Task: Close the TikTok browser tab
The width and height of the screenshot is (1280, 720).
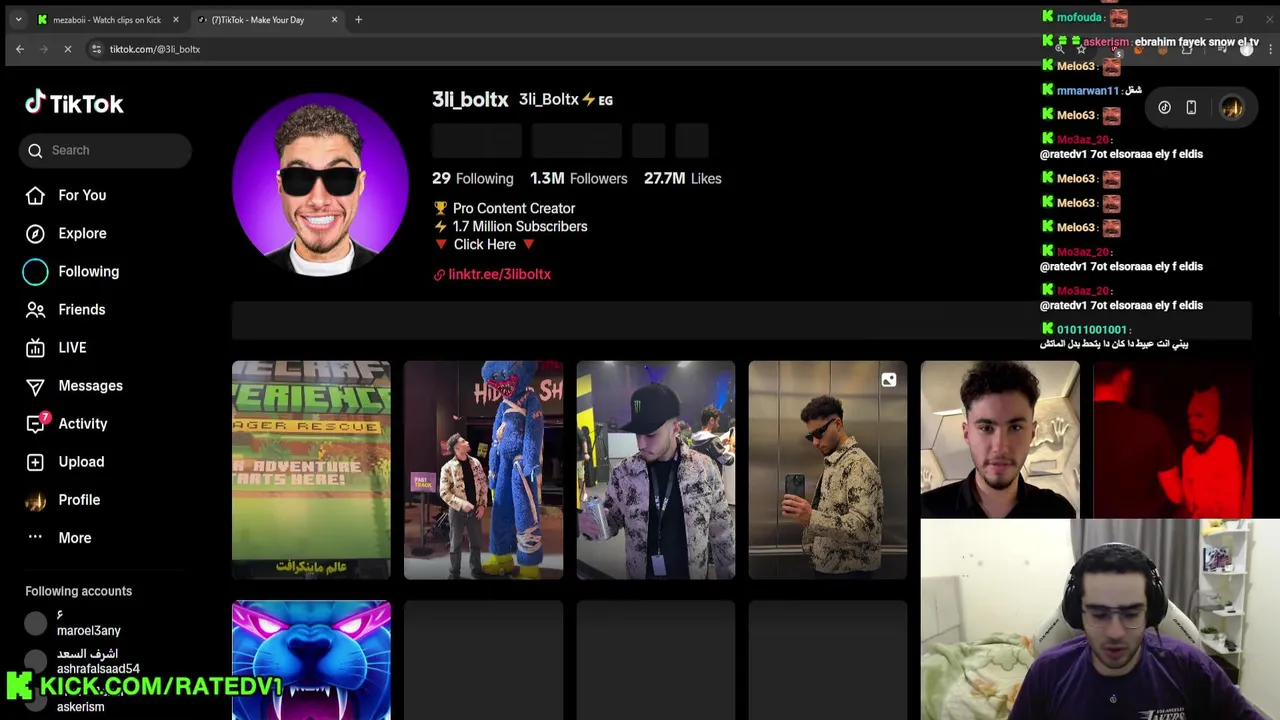Action: coord(334,20)
